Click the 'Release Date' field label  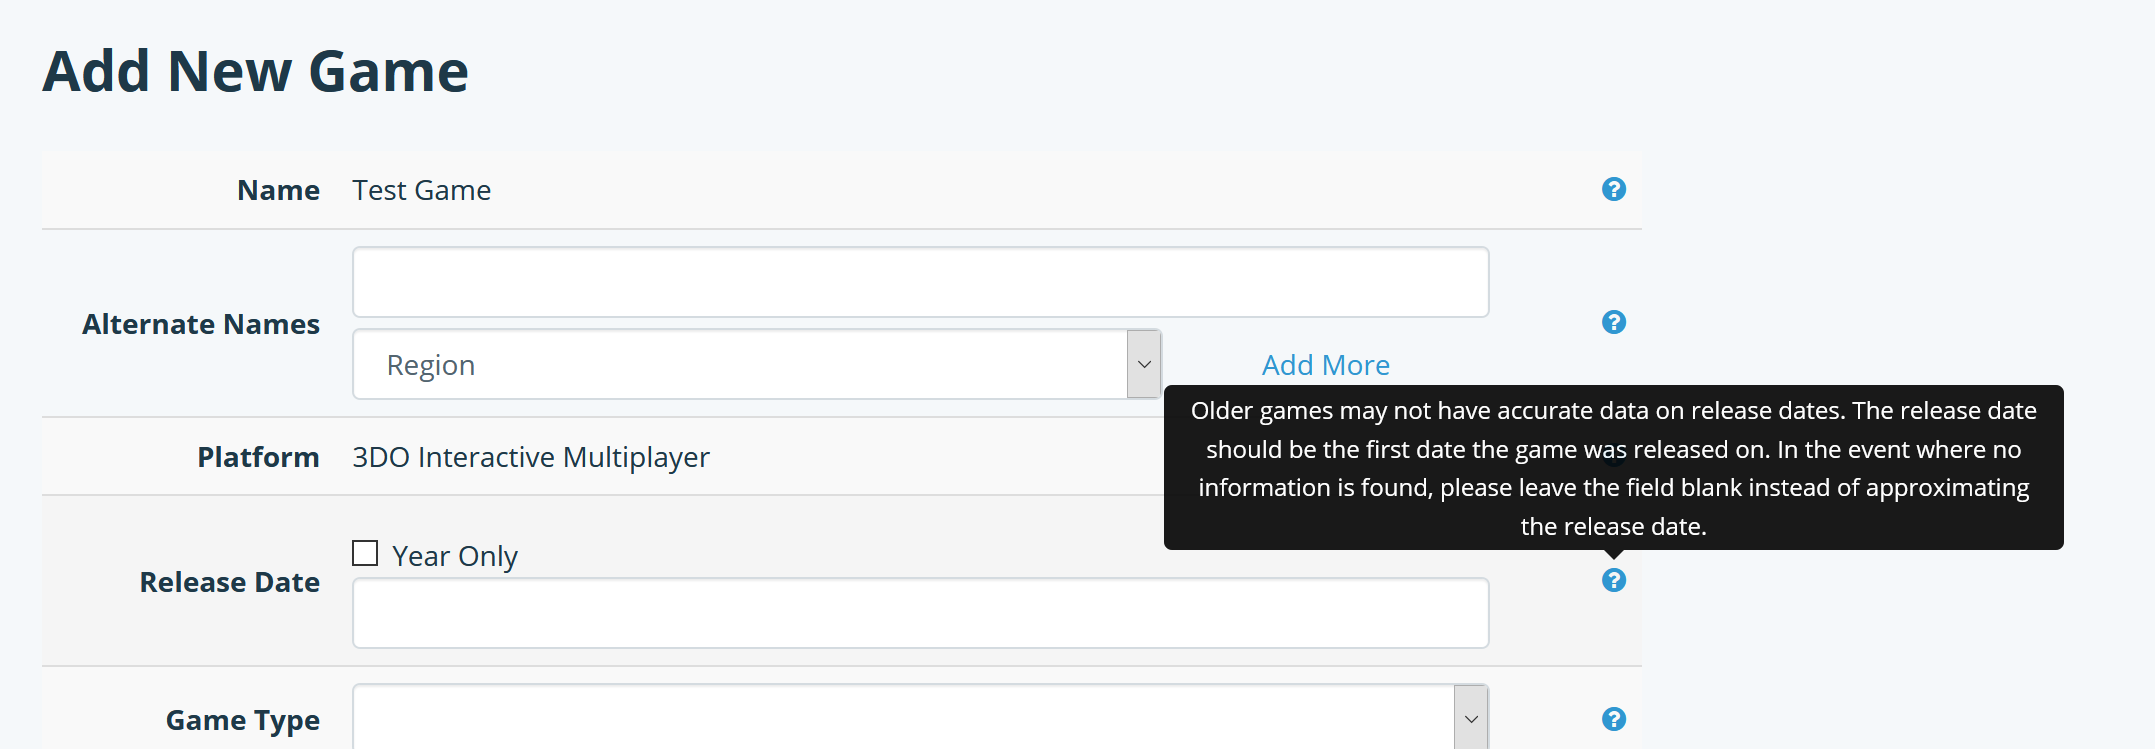[230, 582]
